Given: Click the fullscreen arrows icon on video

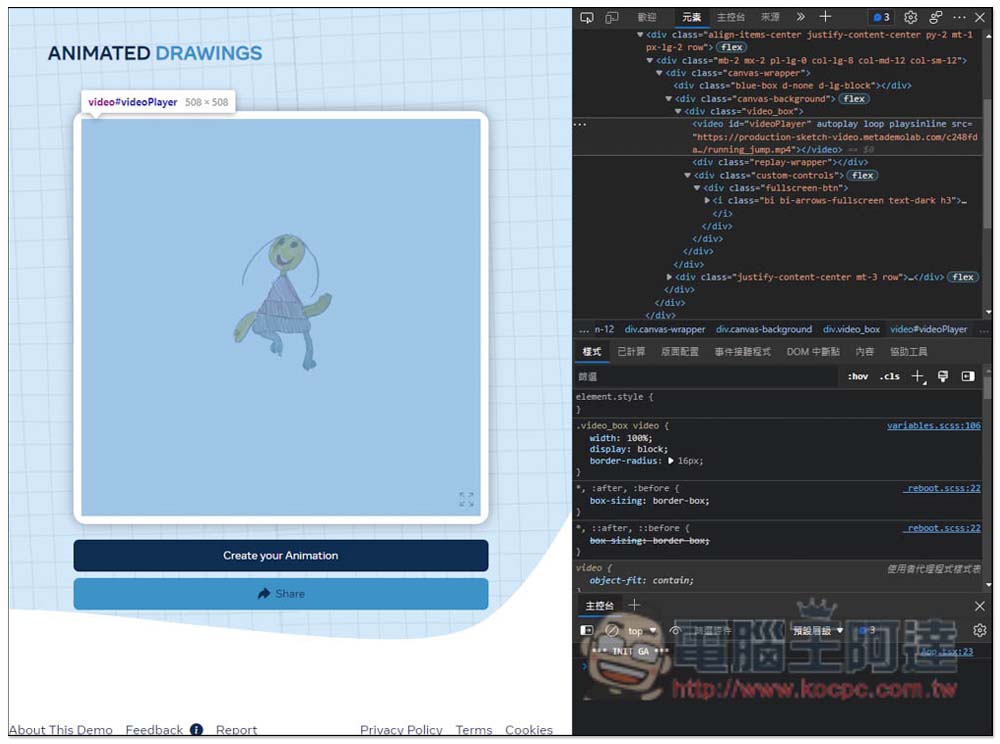Looking at the screenshot, I should (466, 499).
